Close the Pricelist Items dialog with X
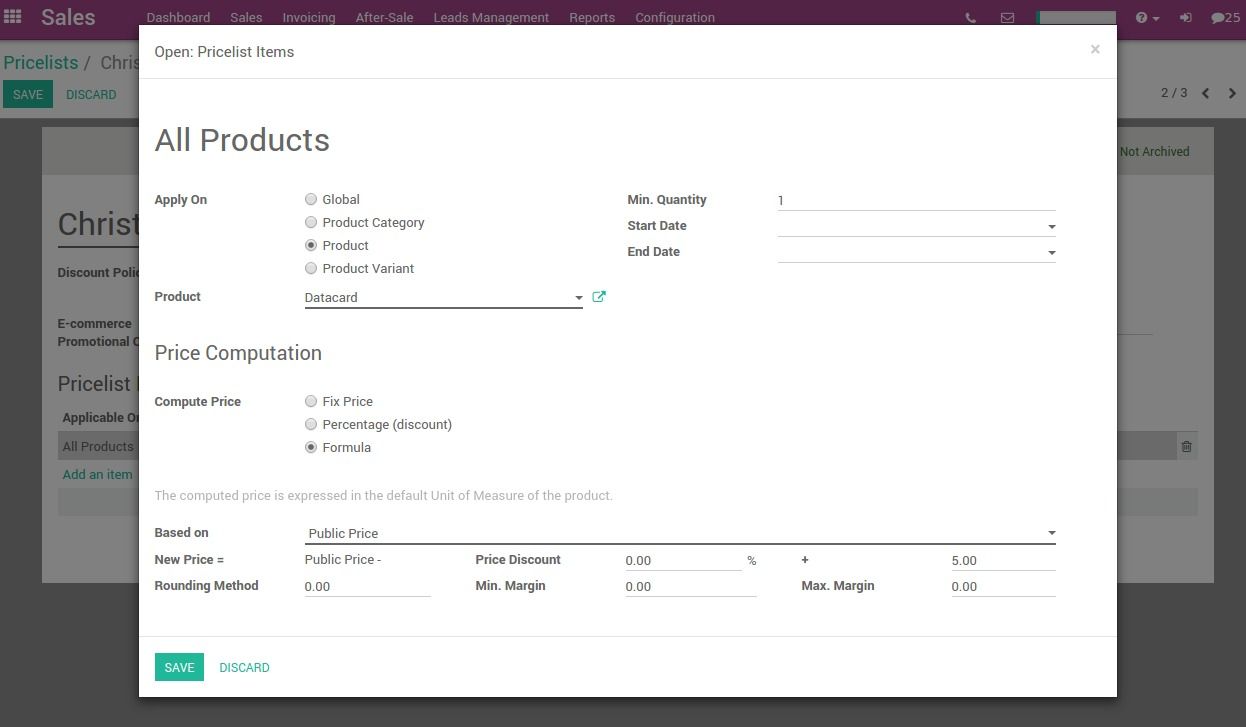 (x=1095, y=49)
